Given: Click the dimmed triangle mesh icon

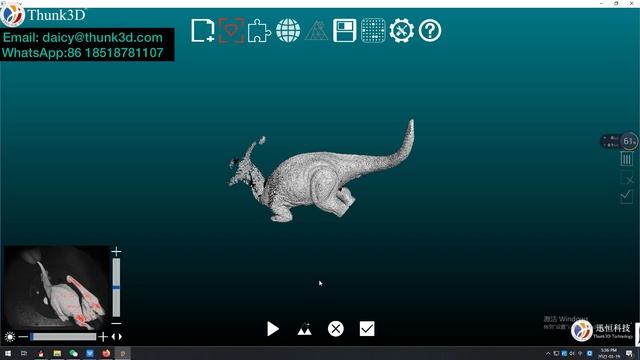Looking at the screenshot, I should [x=316, y=31].
